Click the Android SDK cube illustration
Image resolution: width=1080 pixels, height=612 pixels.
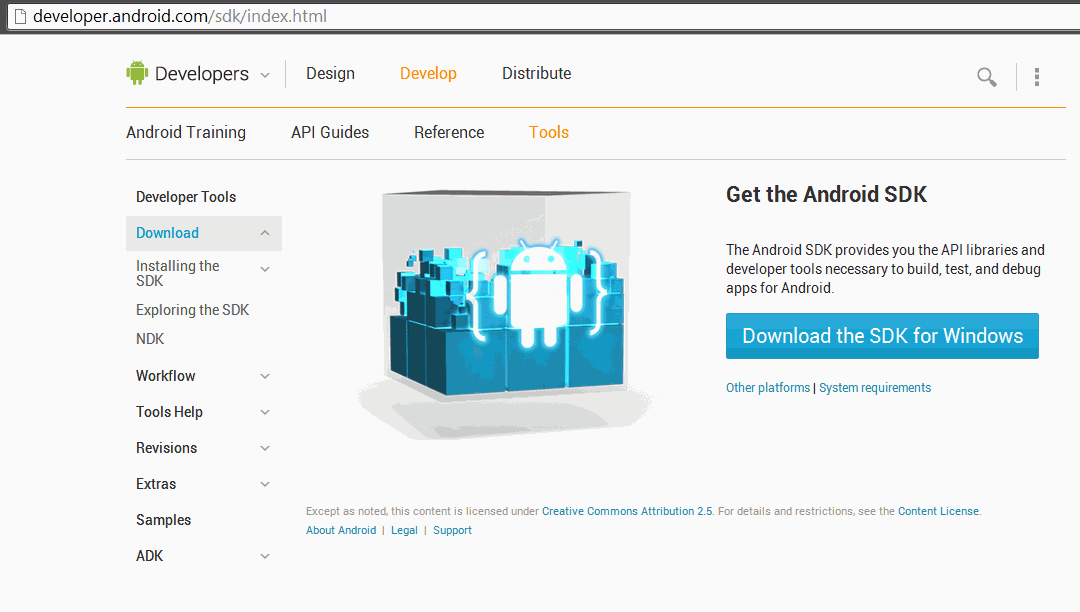pyautogui.click(x=507, y=300)
